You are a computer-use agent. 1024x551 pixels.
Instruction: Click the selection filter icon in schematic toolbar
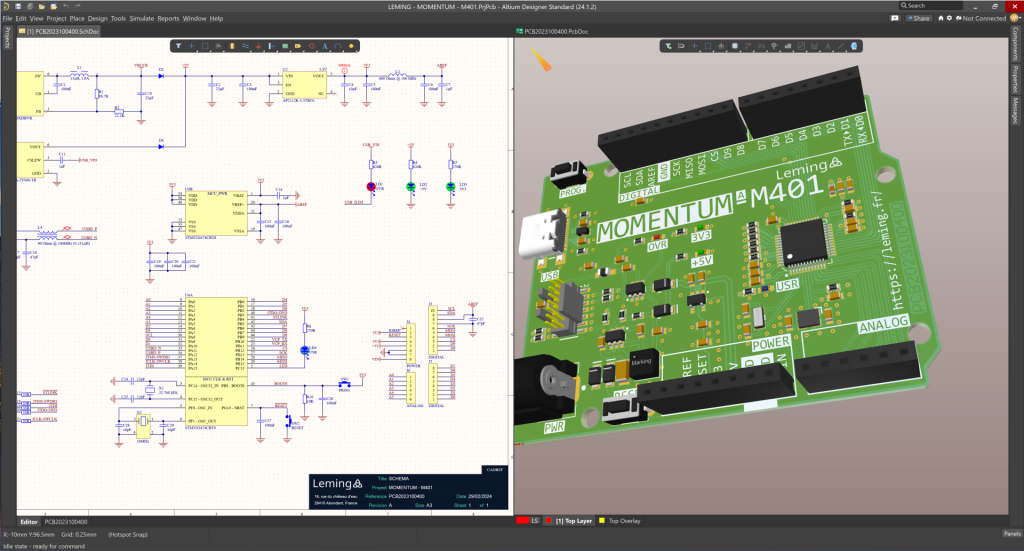(x=177, y=46)
